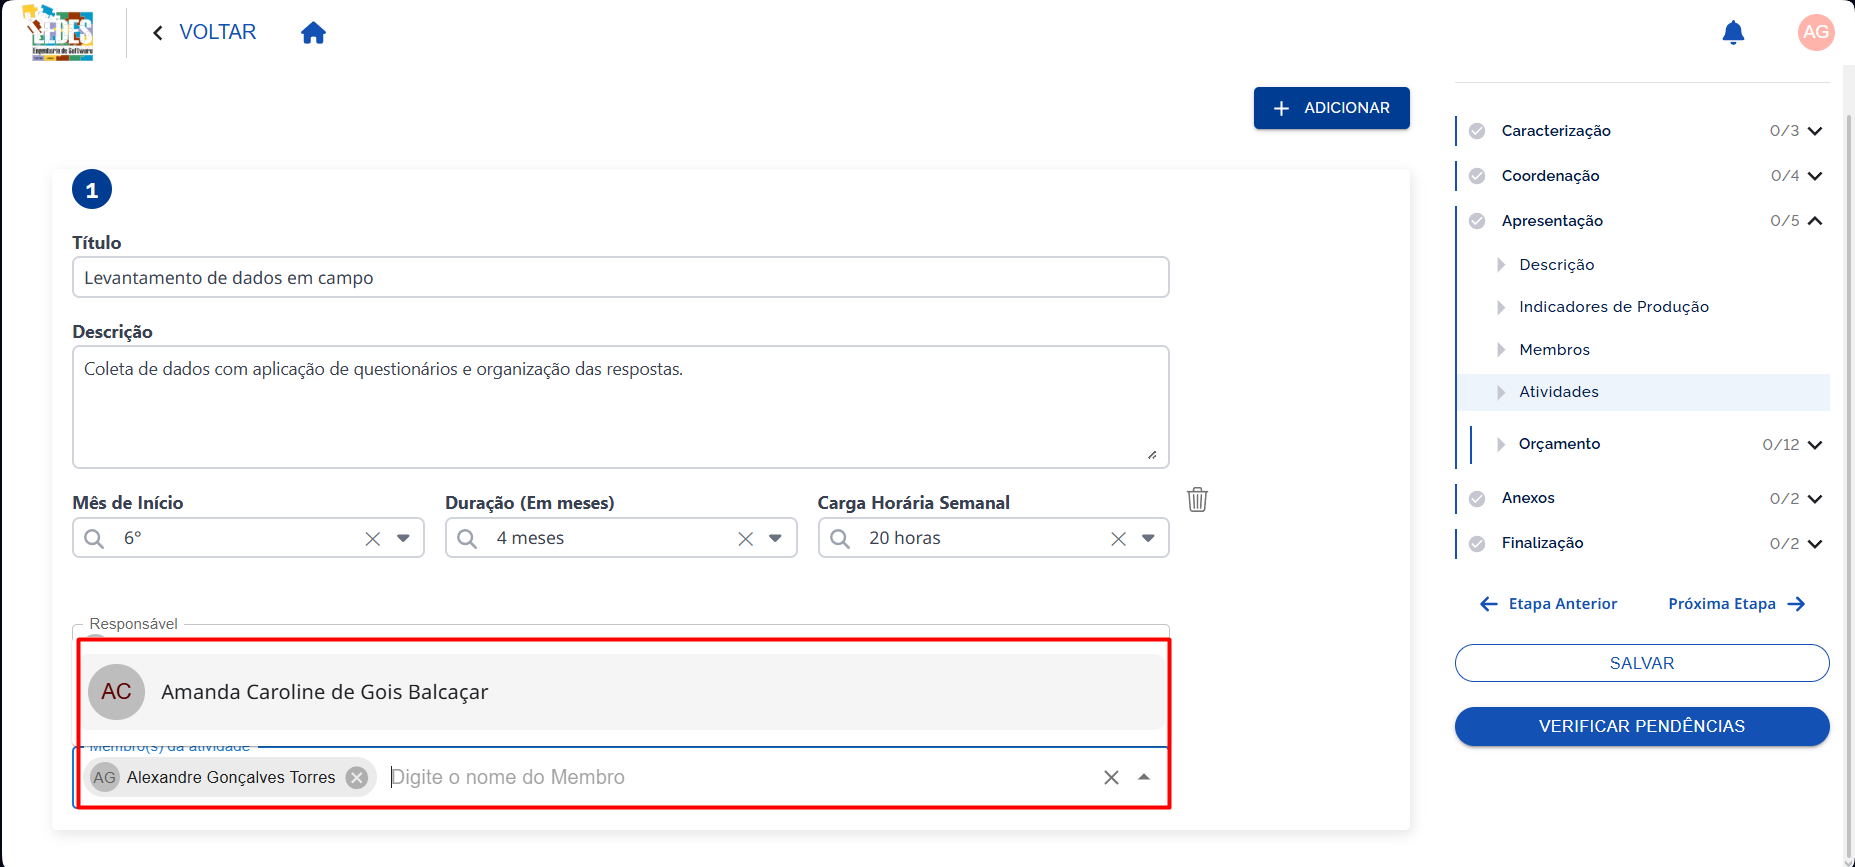Image resolution: width=1855 pixels, height=867 pixels.
Task: Expand the Finalização section chevron
Action: pos(1815,544)
